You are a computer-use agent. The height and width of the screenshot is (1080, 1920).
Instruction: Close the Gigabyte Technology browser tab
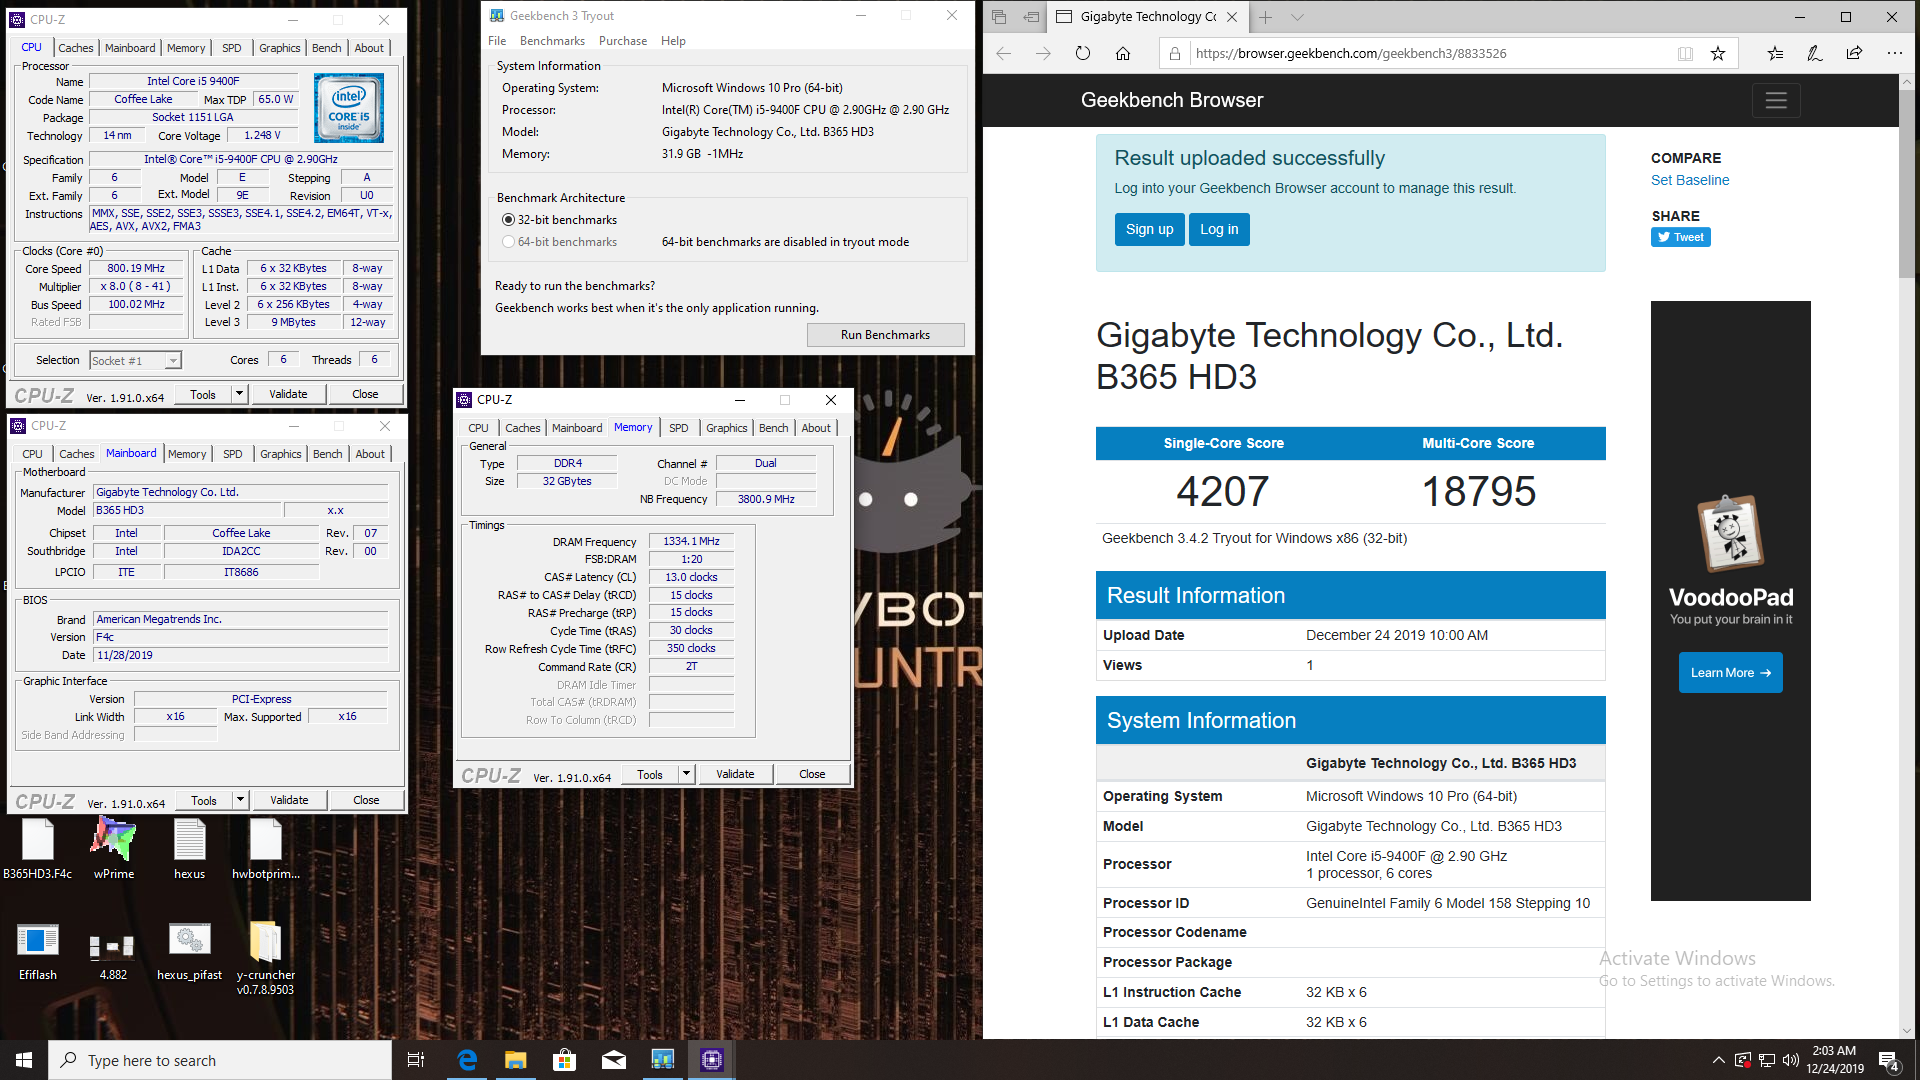pos(1231,17)
